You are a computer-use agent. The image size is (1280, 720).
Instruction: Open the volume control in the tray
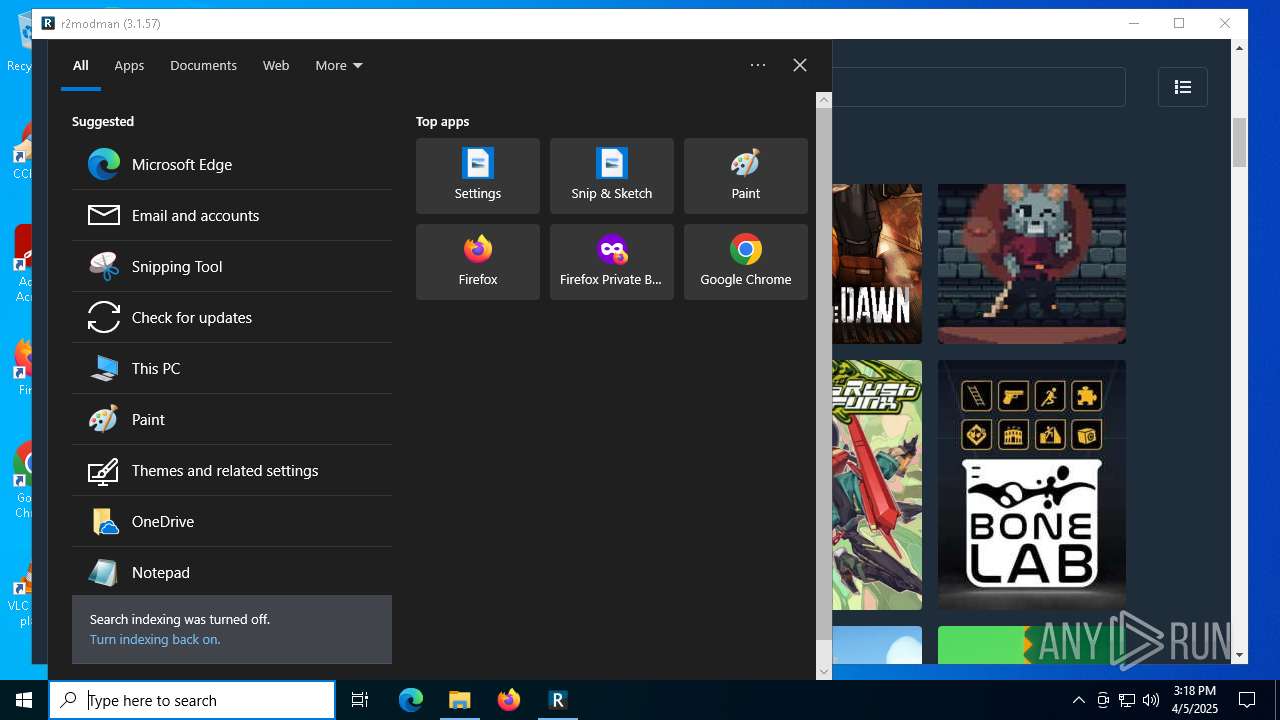(1150, 700)
